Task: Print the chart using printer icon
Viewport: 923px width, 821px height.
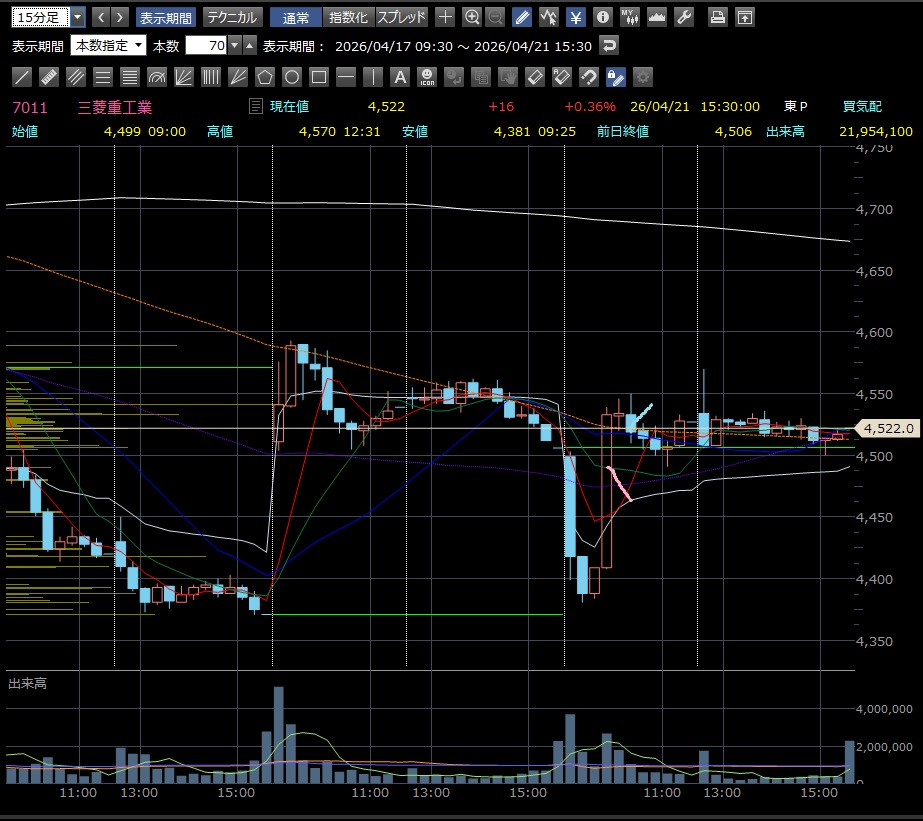Action: click(x=717, y=17)
